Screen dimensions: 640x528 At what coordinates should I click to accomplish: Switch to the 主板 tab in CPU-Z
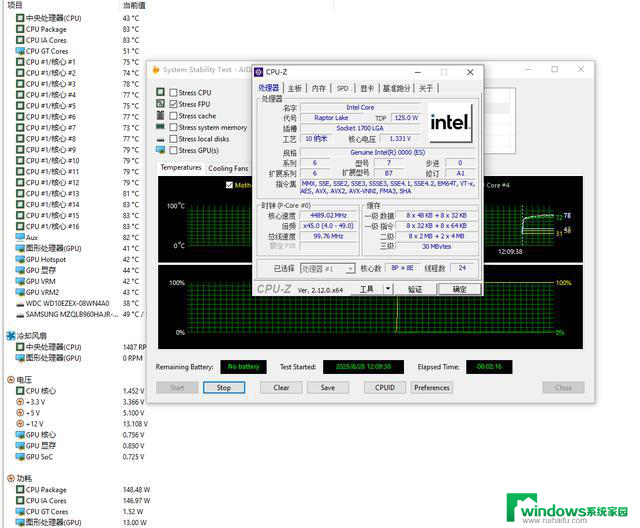pyautogui.click(x=295, y=88)
